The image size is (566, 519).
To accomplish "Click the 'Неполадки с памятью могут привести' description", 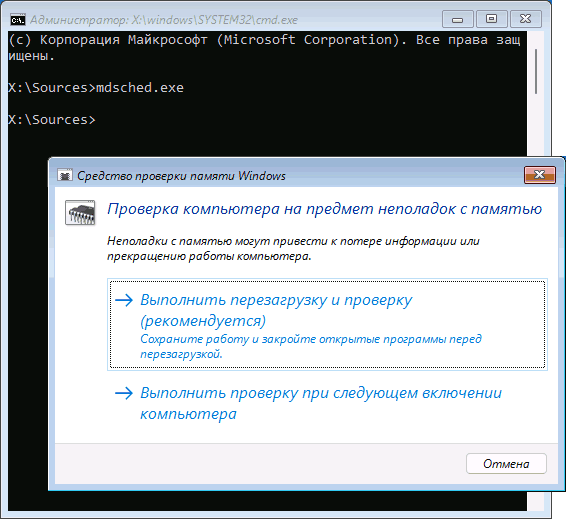I will click(293, 248).
